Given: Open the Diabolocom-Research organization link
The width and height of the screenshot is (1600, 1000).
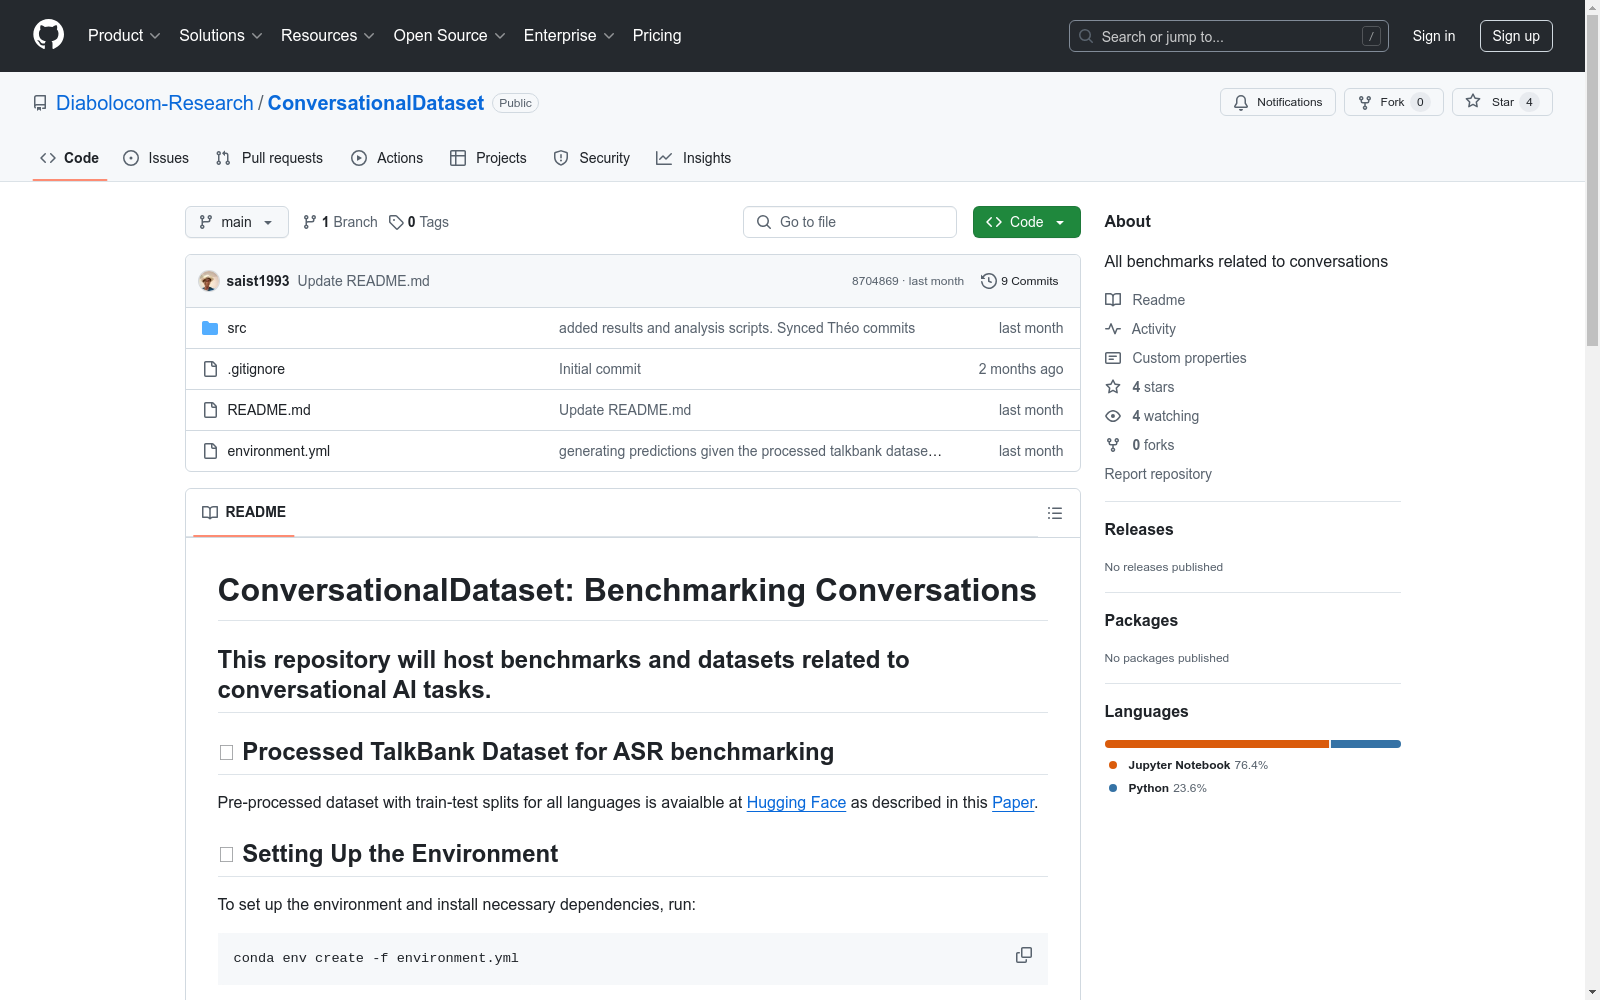Looking at the screenshot, I should coord(155,103).
